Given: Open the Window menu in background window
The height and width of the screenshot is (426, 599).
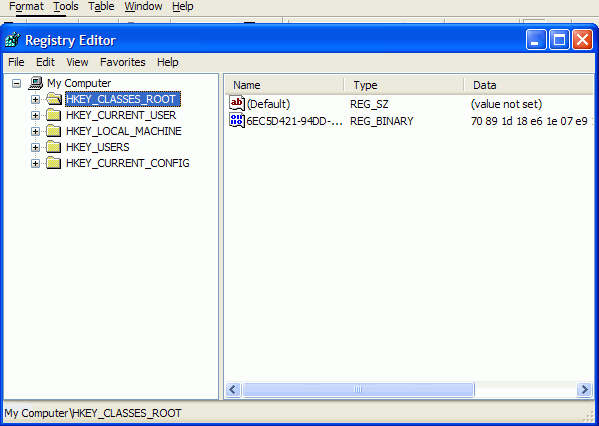Looking at the screenshot, I should [143, 6].
